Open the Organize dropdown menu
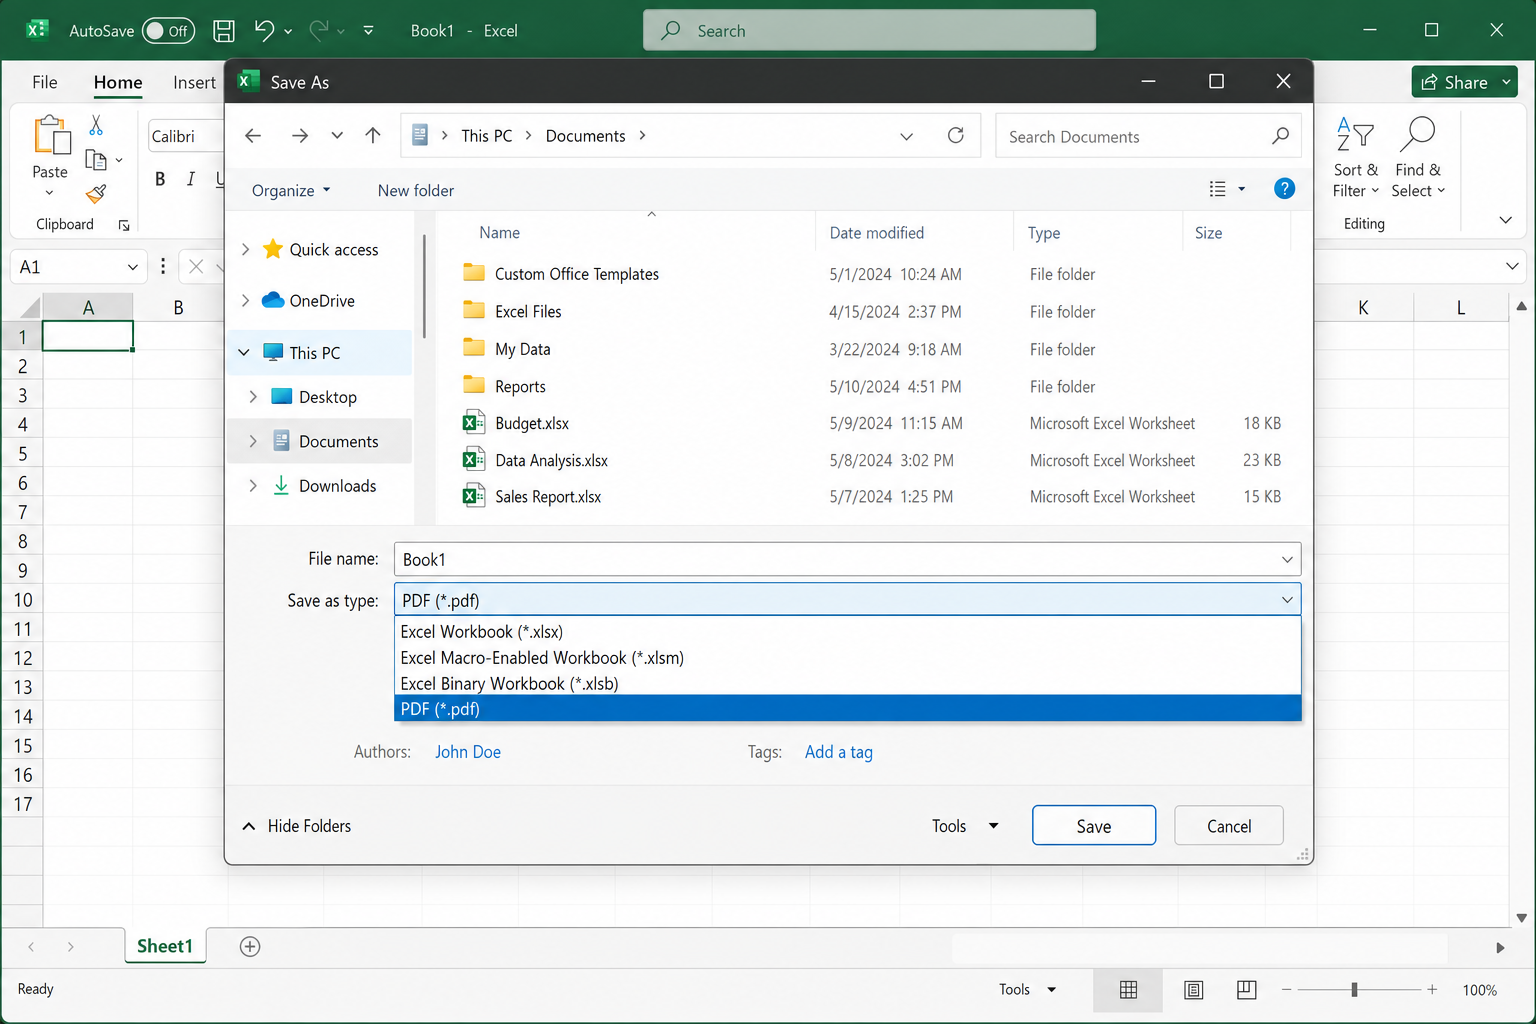This screenshot has height=1024, width=1536. 291,191
